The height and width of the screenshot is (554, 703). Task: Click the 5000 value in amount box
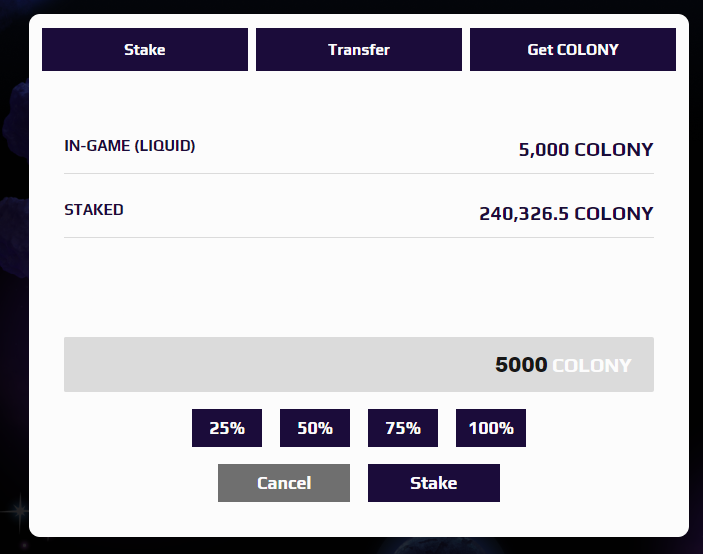(521, 364)
